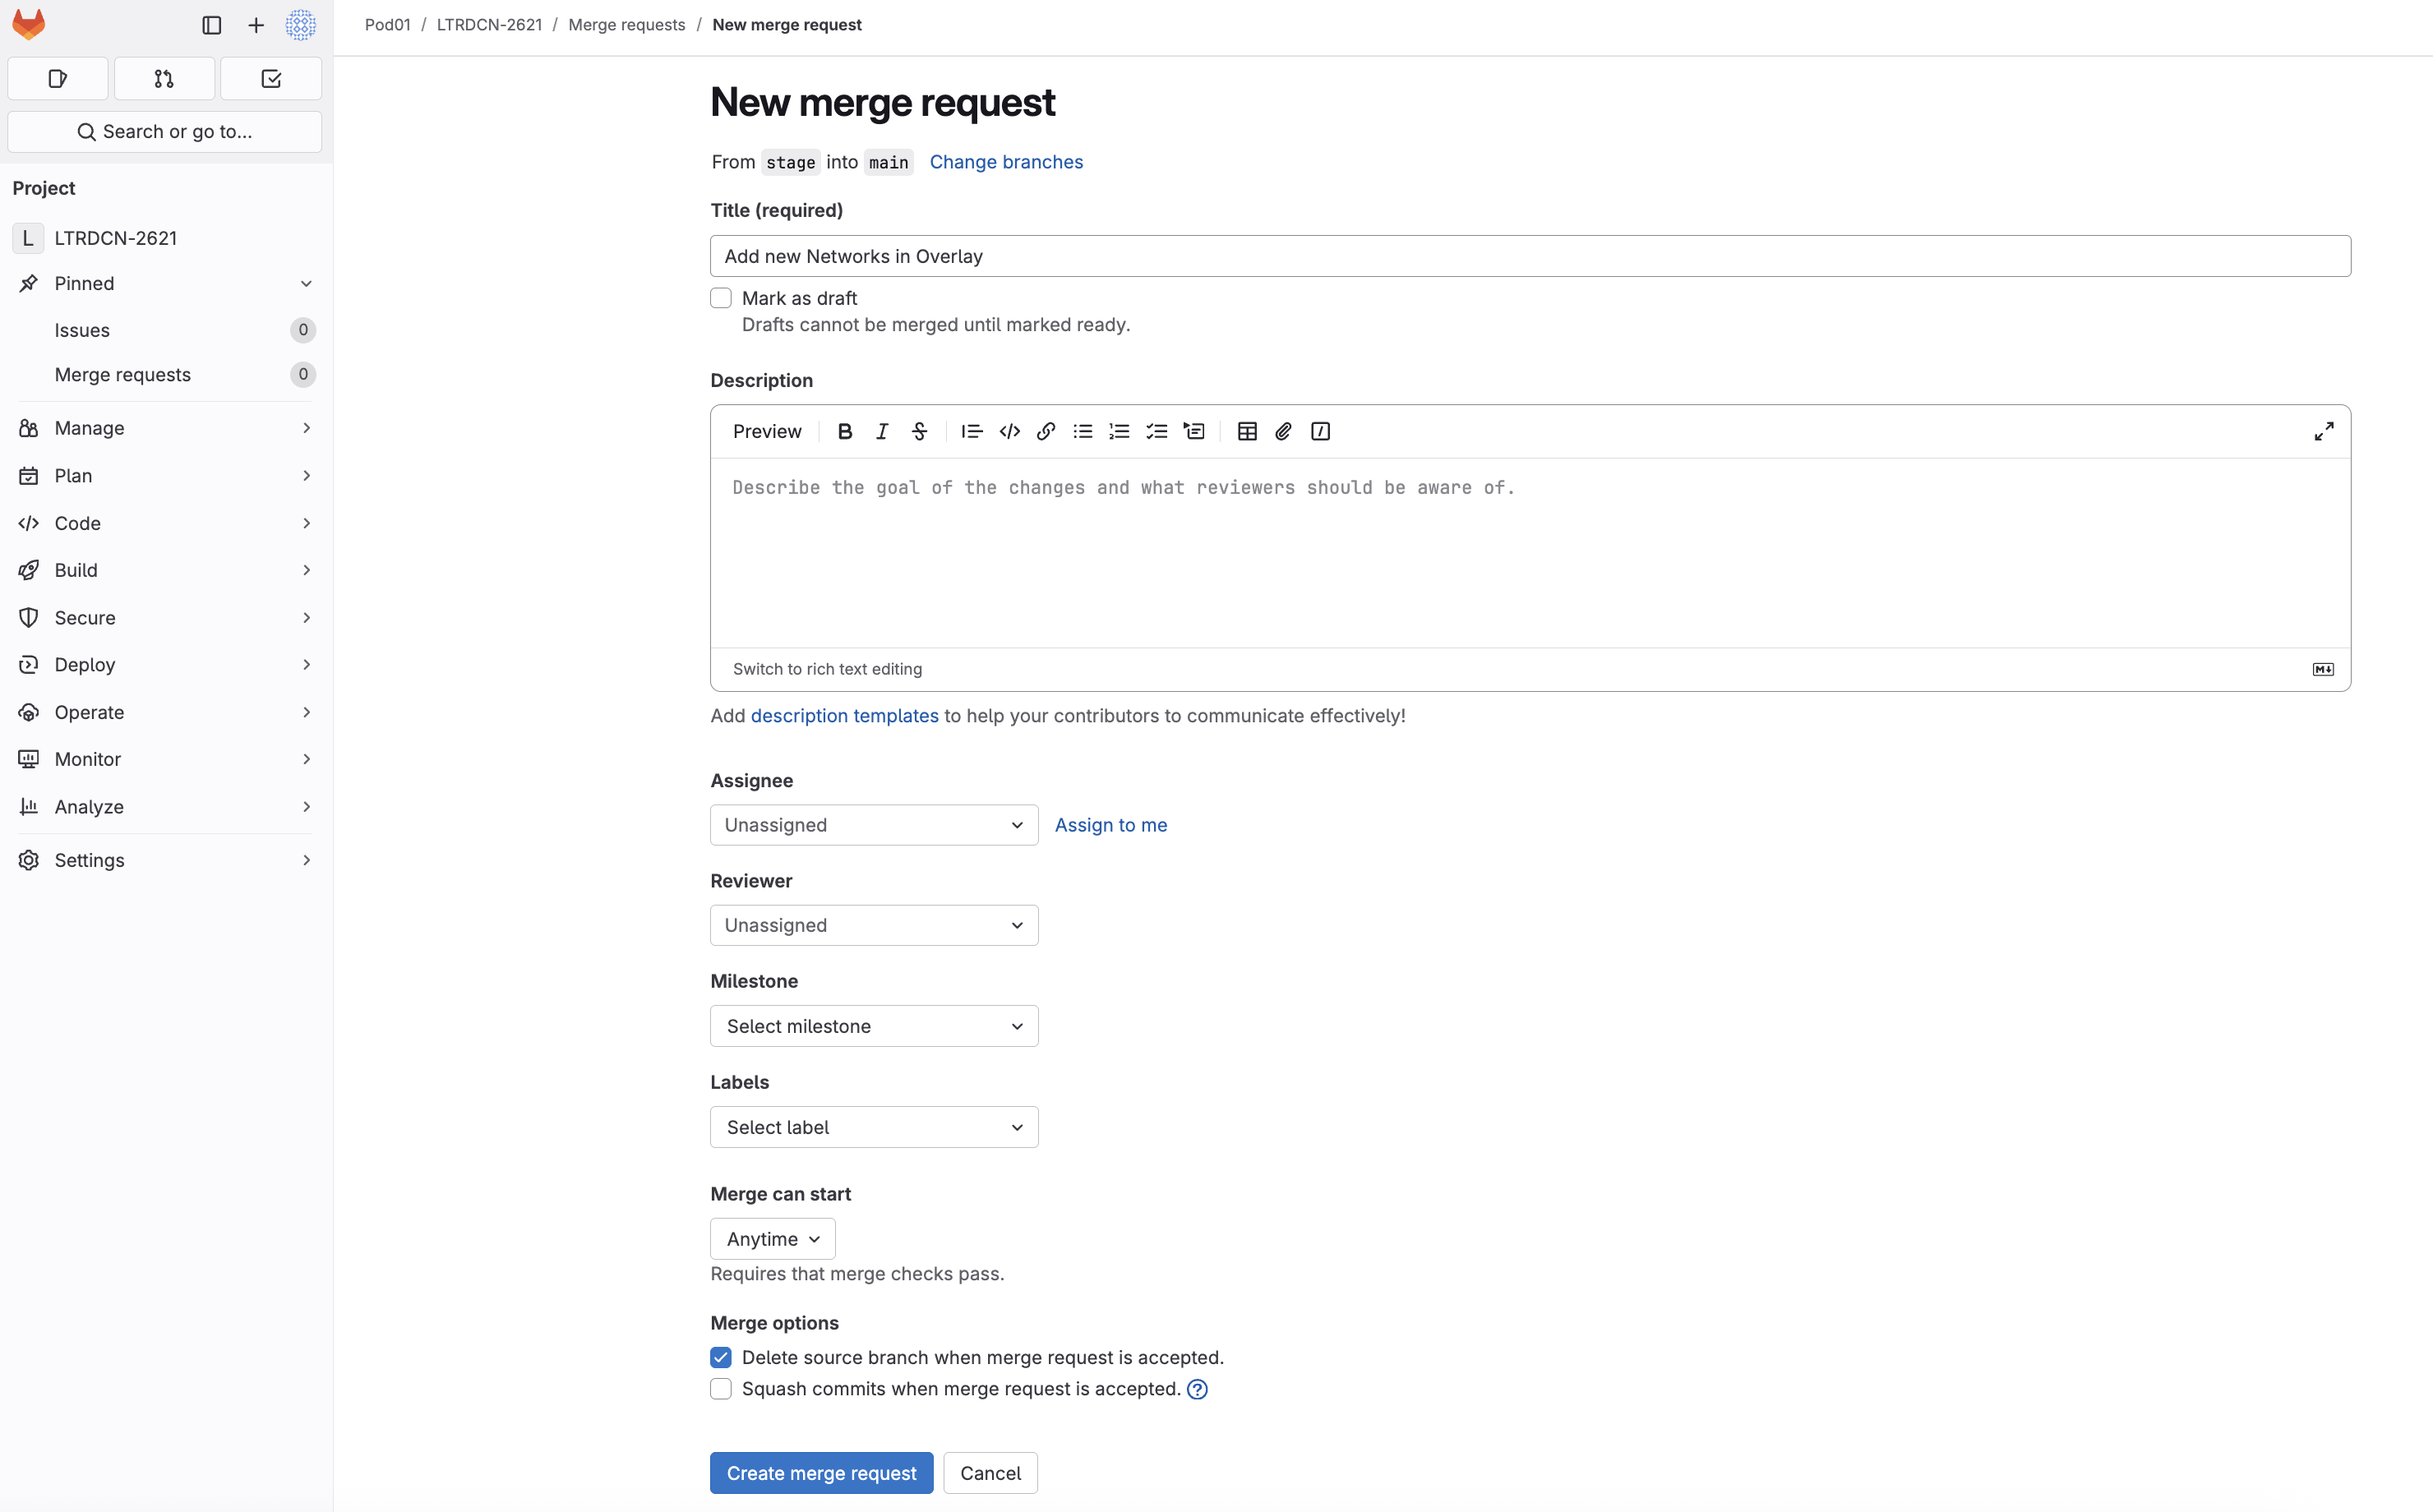This screenshot has width=2433, height=1512.
Task: Apply bold formatting in description toolbar
Action: [845, 431]
